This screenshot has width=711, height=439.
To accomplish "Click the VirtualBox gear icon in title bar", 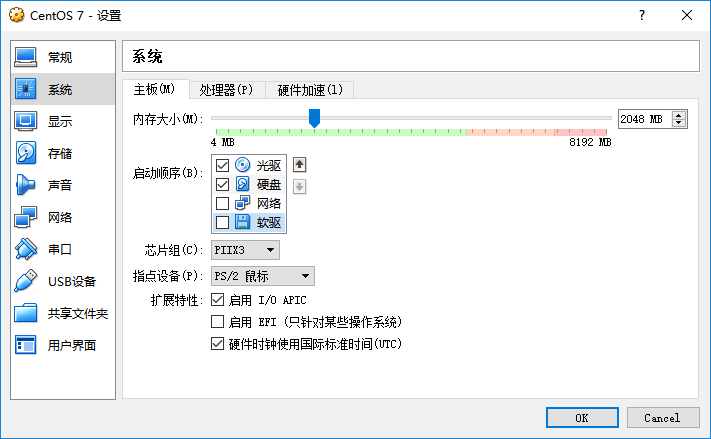I will [17, 15].
